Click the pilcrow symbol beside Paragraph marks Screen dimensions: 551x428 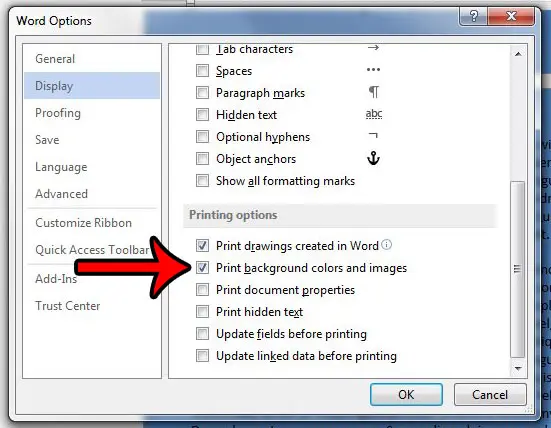point(374,92)
